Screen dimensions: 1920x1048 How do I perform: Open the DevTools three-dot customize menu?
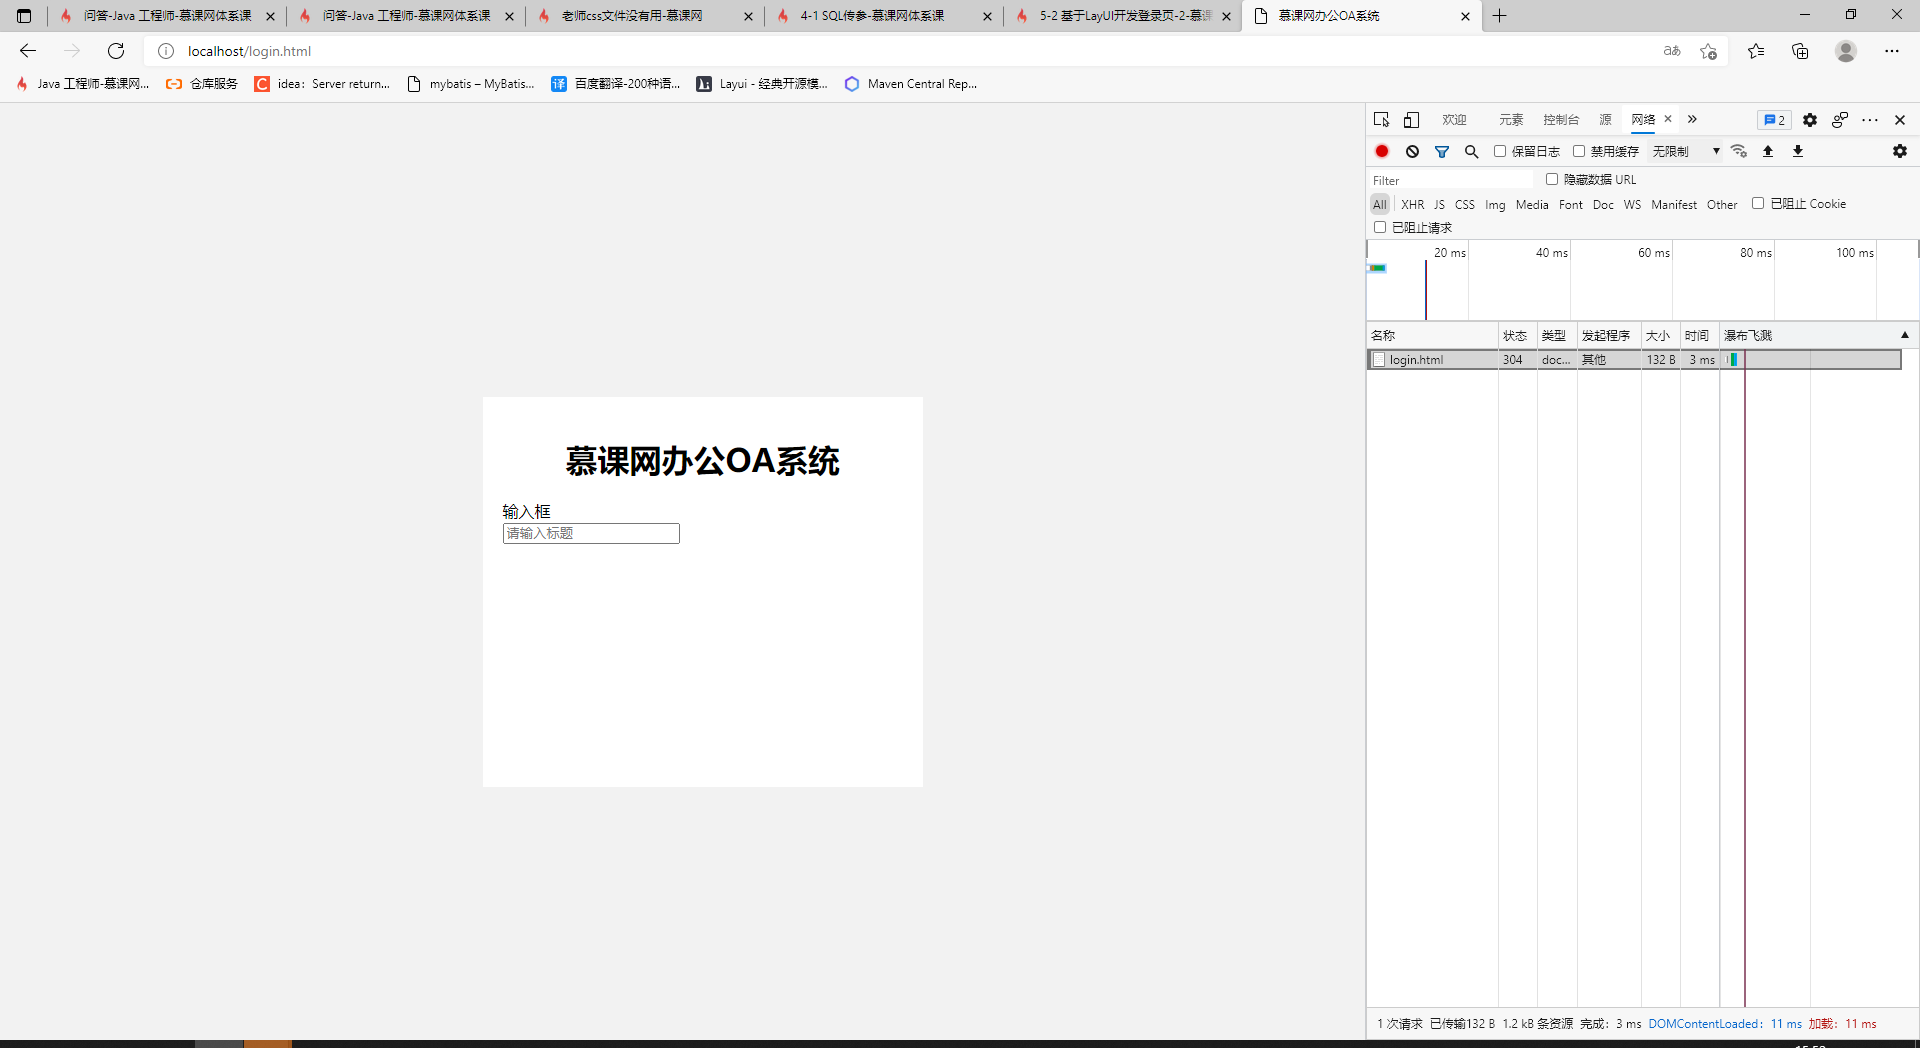coord(1870,120)
